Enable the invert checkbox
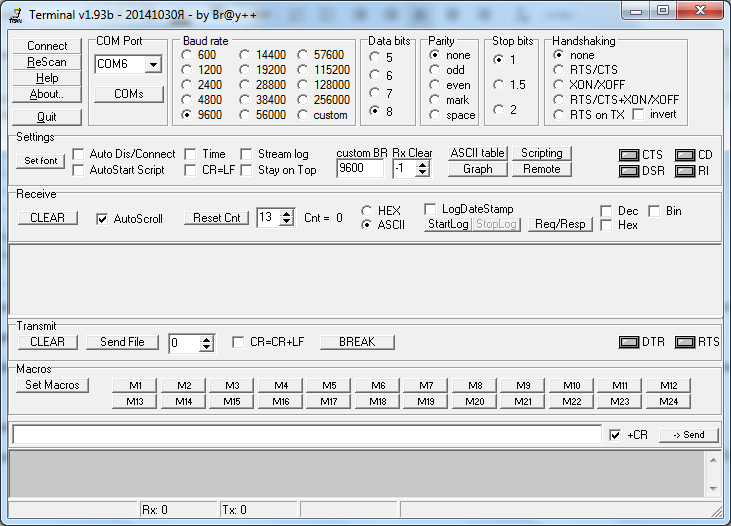The width and height of the screenshot is (731, 526). coord(638,114)
